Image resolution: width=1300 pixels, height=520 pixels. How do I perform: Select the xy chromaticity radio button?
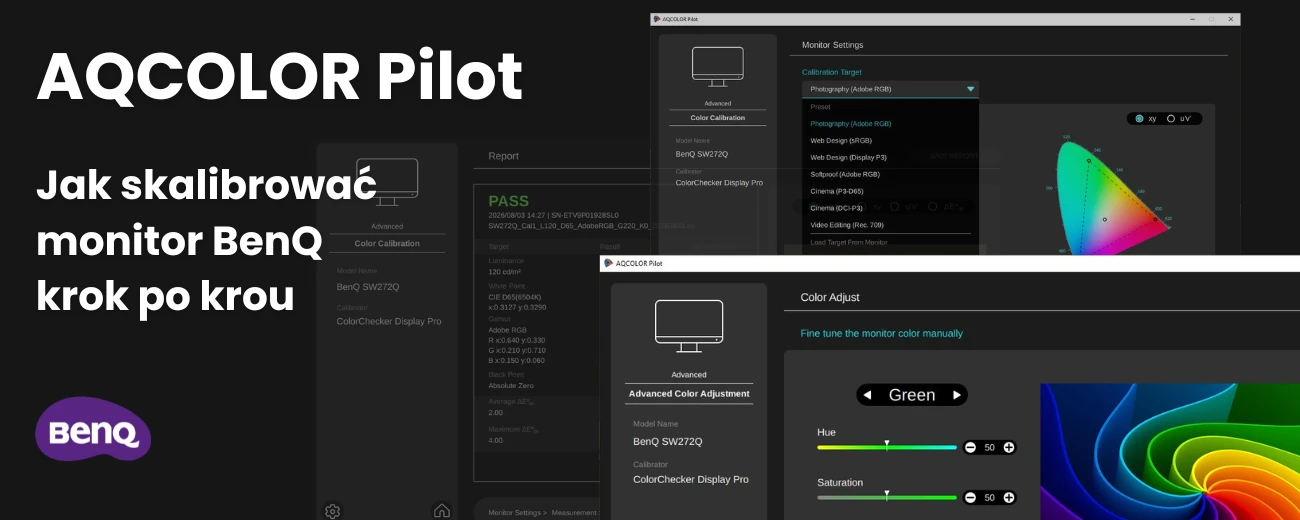click(x=1138, y=118)
